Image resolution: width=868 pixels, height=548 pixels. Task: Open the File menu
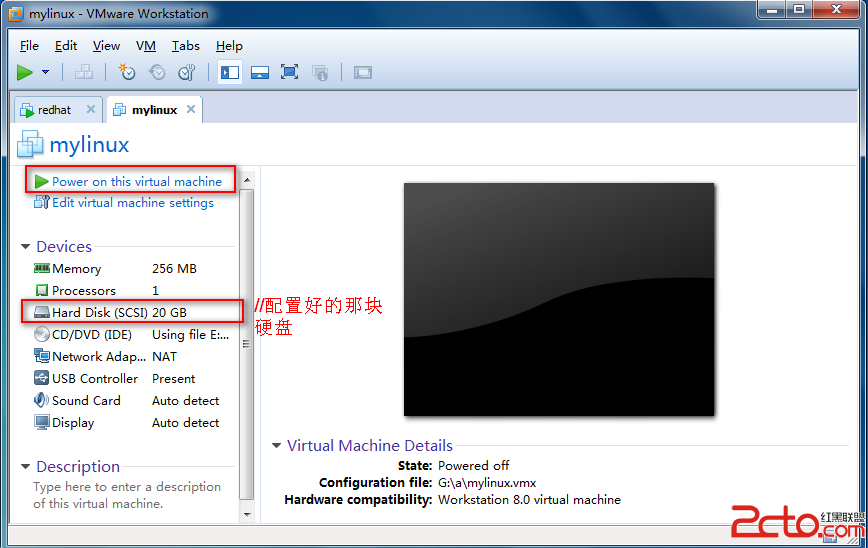click(x=29, y=46)
